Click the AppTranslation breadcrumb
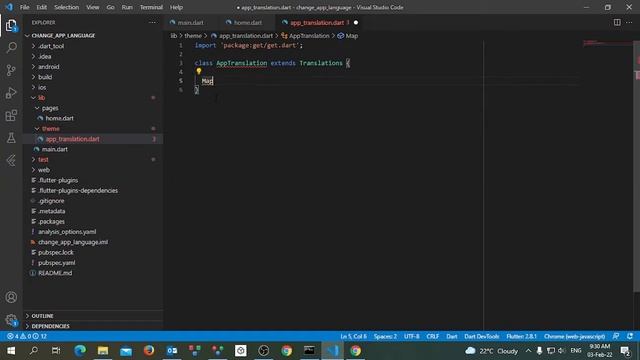Image resolution: width=640 pixels, height=360 pixels. (x=309, y=36)
